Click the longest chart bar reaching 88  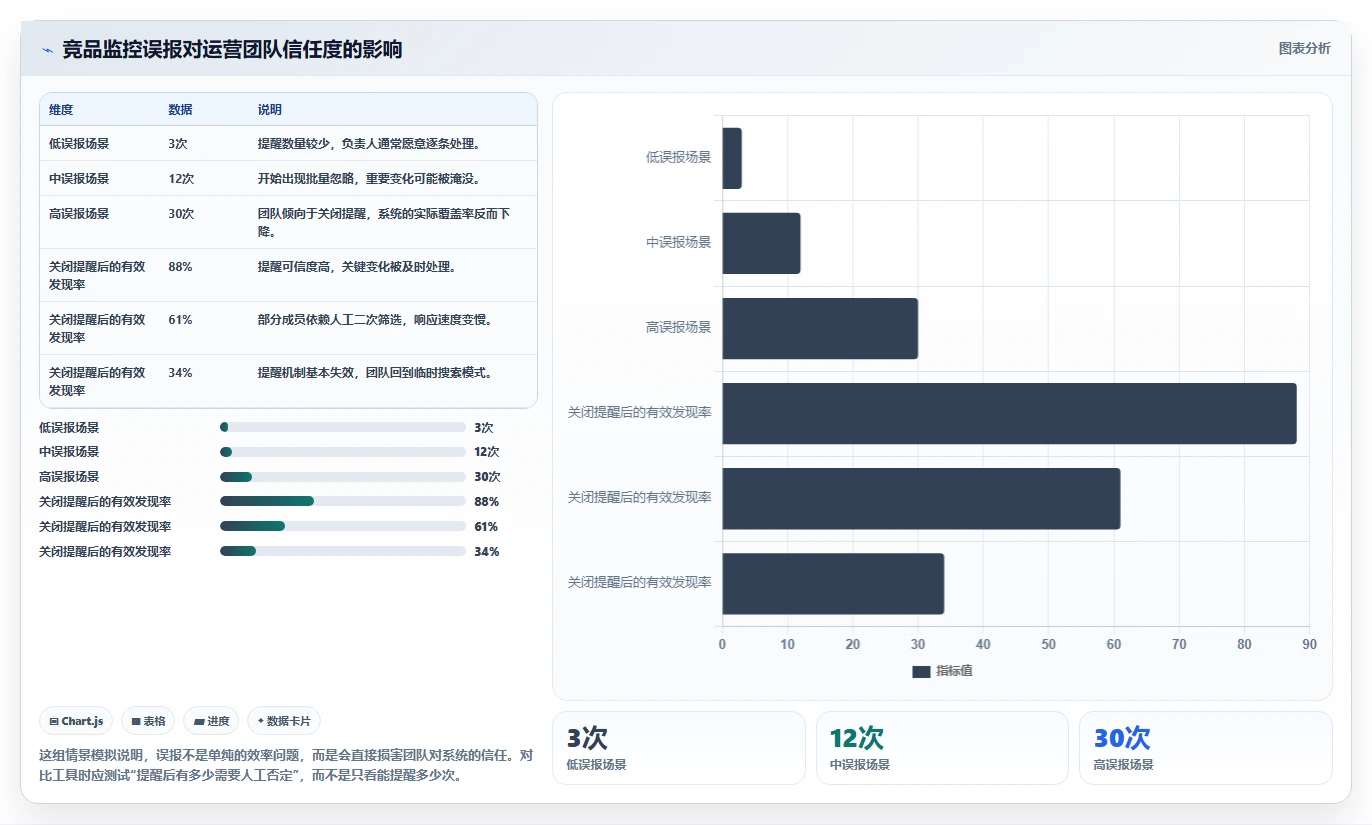click(x=1009, y=413)
